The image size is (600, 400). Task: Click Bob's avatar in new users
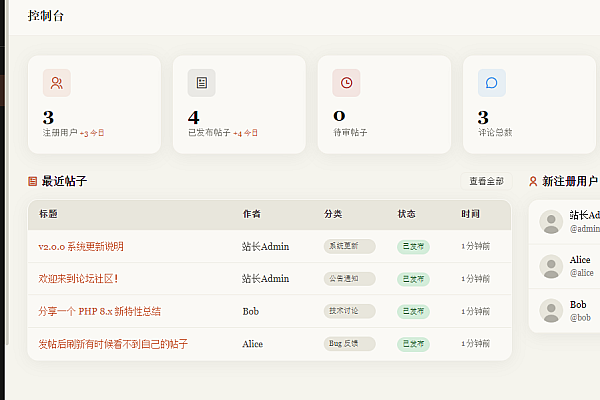click(551, 310)
